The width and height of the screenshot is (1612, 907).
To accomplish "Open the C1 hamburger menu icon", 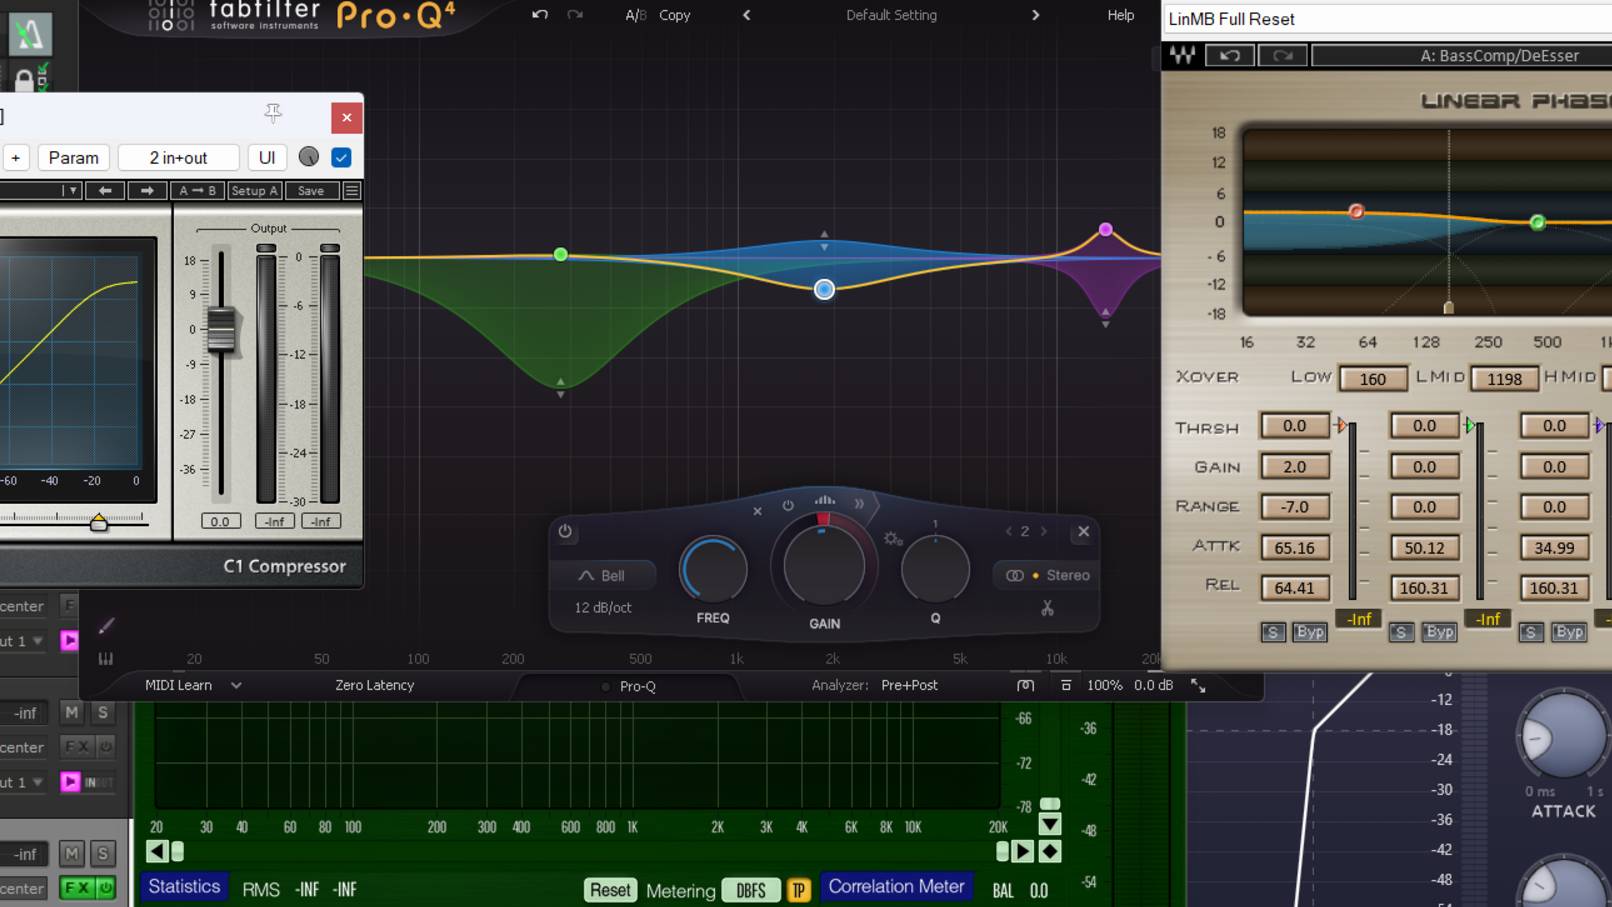I will pos(352,190).
